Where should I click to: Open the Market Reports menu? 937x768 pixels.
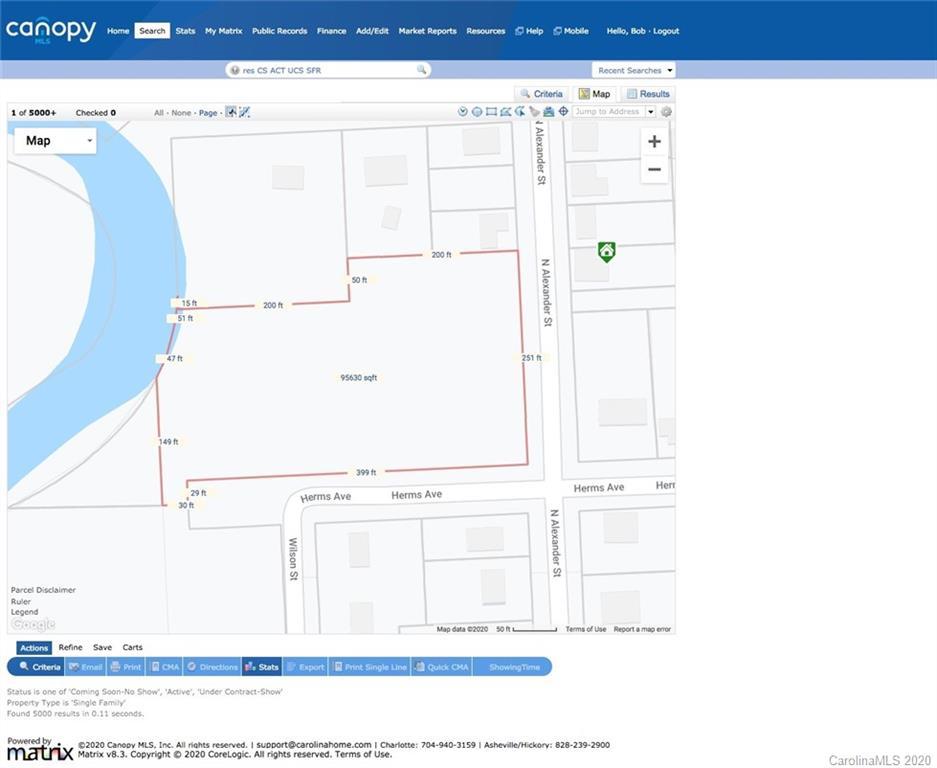(x=427, y=31)
